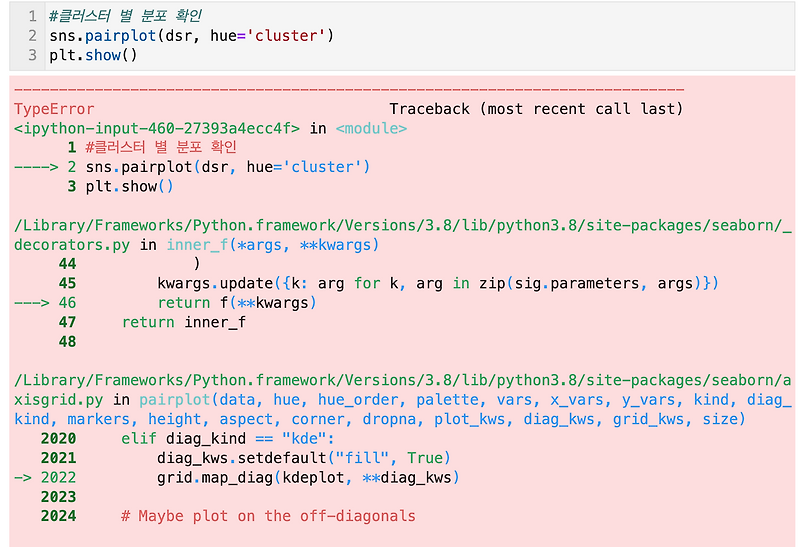Viewport: 800px width, 547px height.
Task: Click 'elif diag_kind == "kde":' line 2020
Action: point(228,438)
